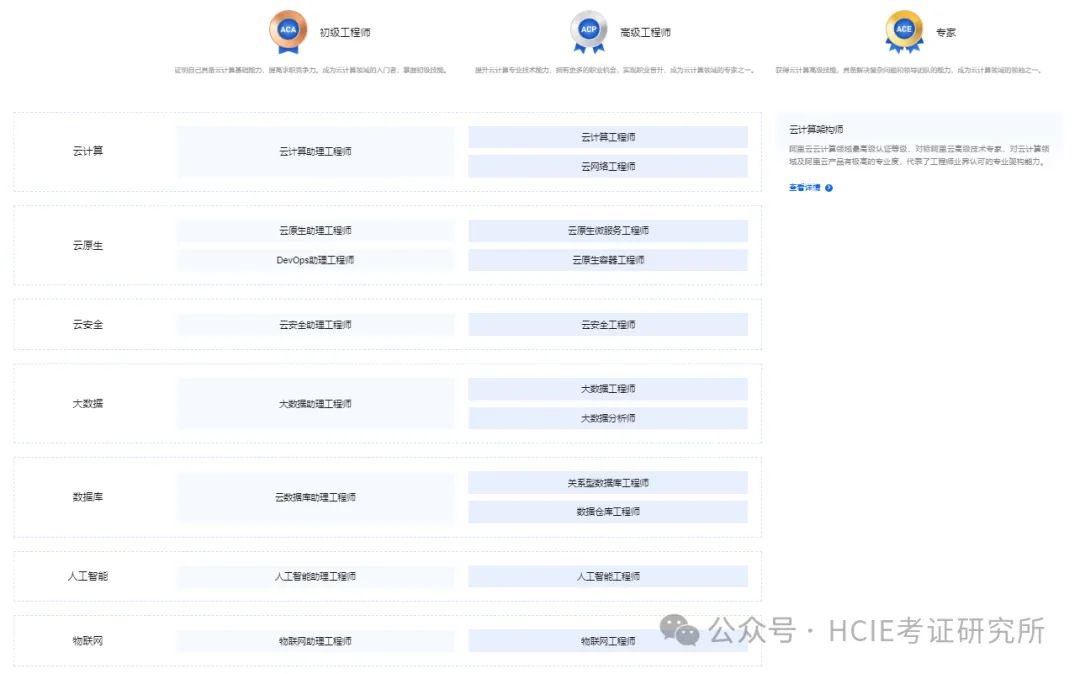The image size is (1080, 674).
Task: Select the 高级工程师 level heading
Action: (645, 33)
